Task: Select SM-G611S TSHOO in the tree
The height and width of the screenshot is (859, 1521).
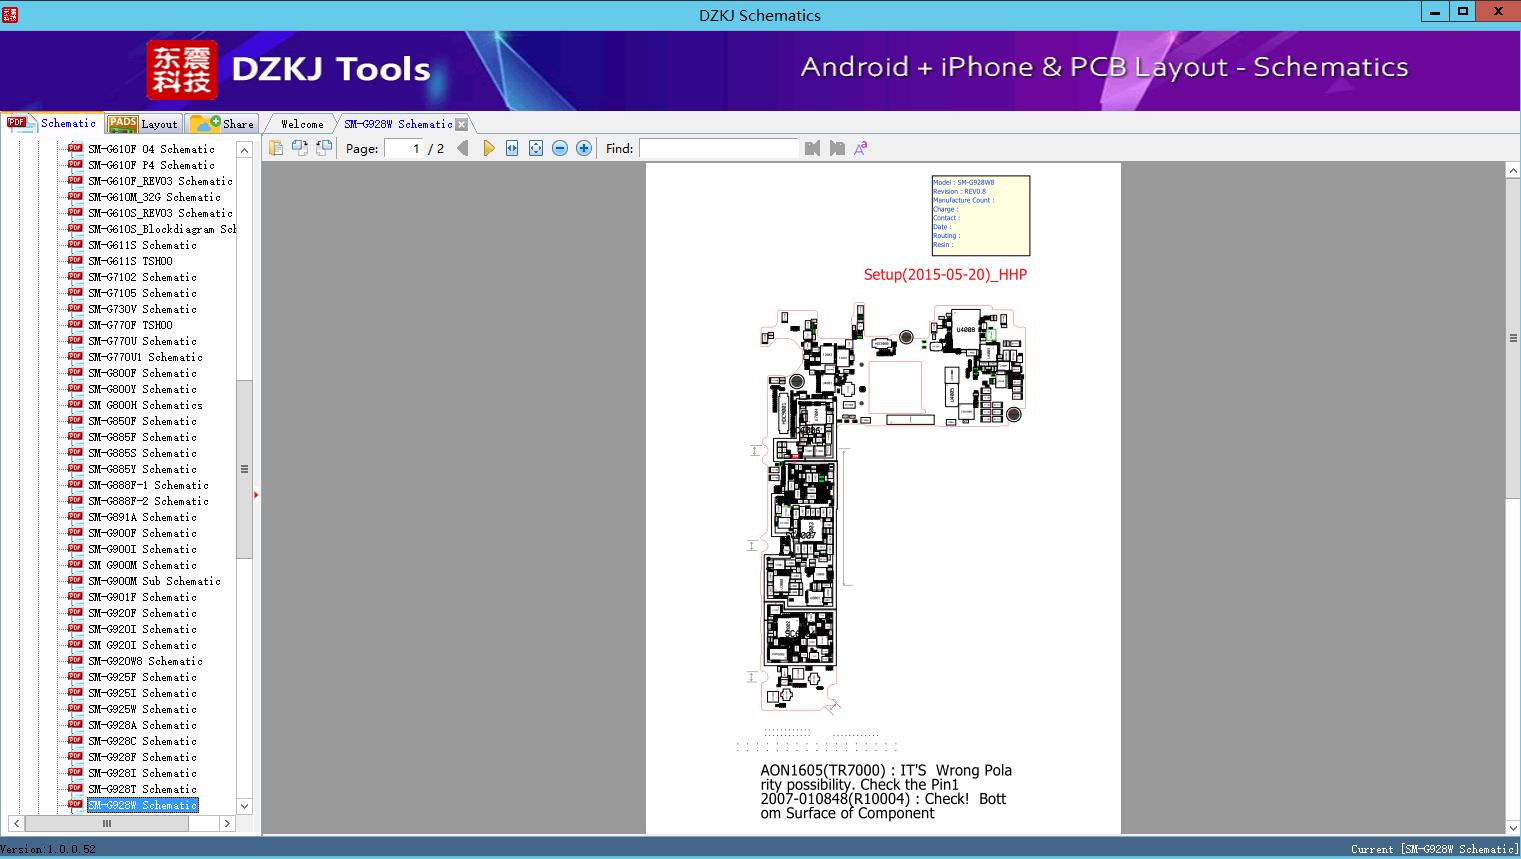Action: coord(130,261)
